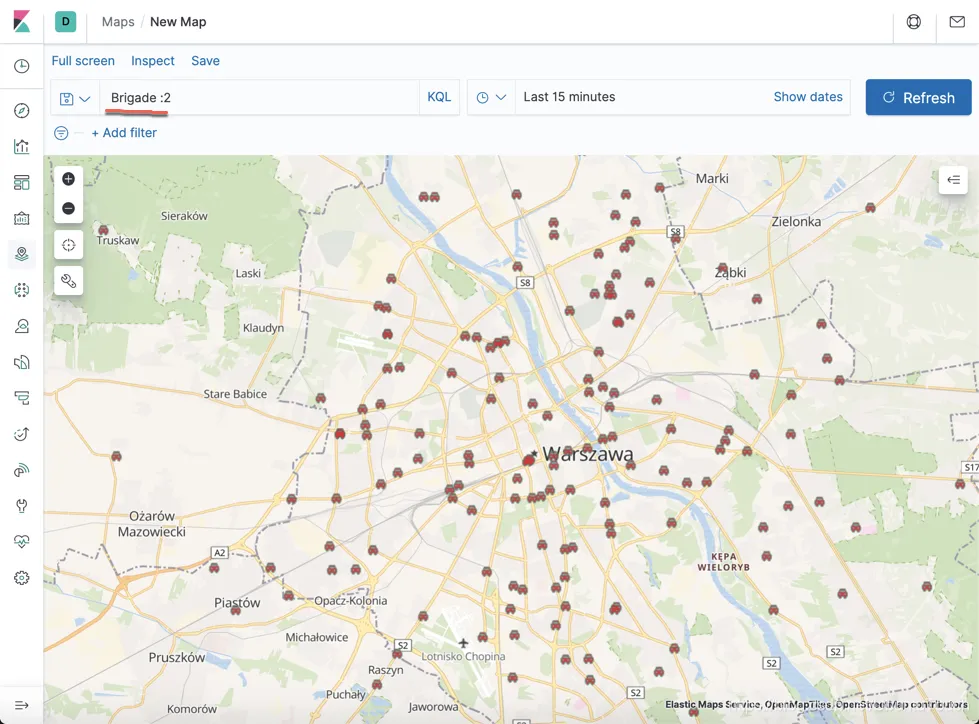Click the fit to data bounds icon
The image size is (979, 724).
click(x=69, y=245)
